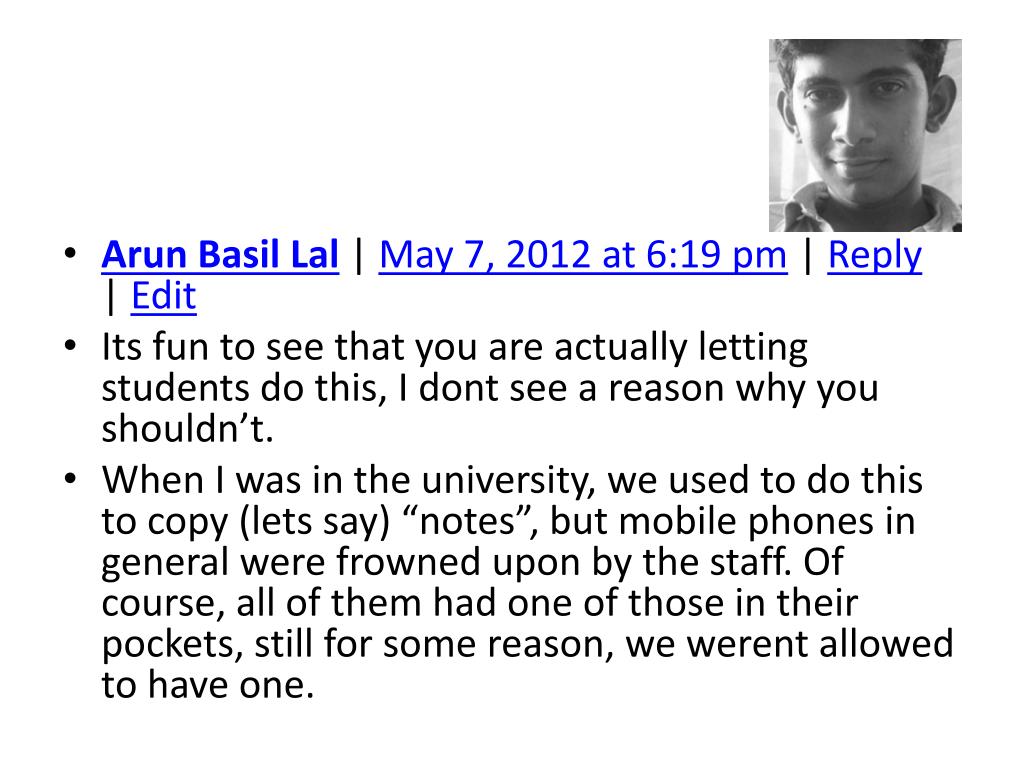Click the pipe separator before Edit
Viewport: 1024px width, 768px height.
point(111,297)
